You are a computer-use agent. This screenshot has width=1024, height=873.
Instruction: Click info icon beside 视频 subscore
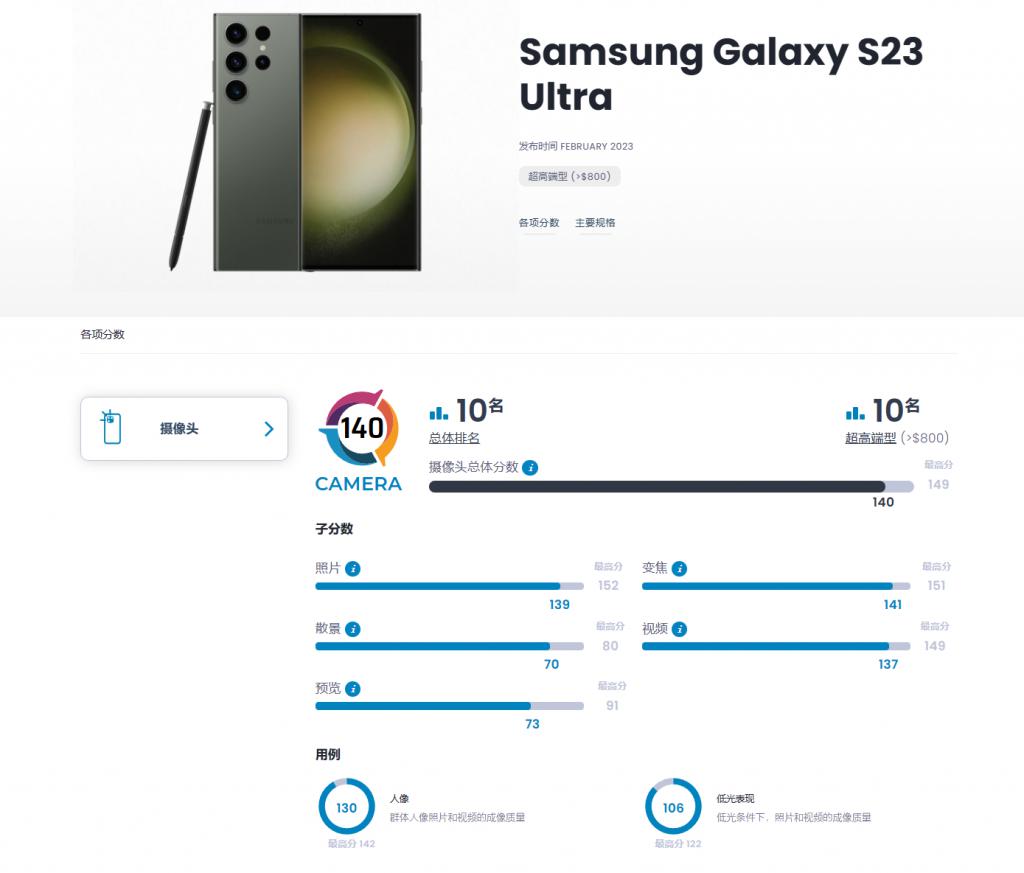click(679, 629)
